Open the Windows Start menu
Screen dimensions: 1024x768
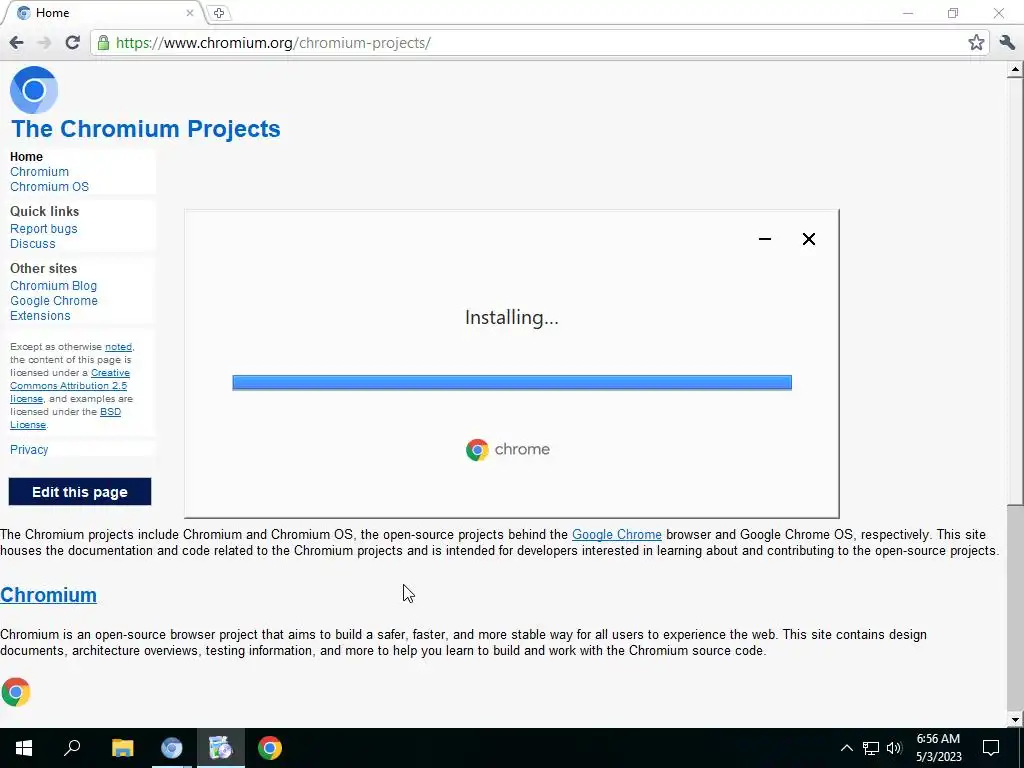coord(24,748)
